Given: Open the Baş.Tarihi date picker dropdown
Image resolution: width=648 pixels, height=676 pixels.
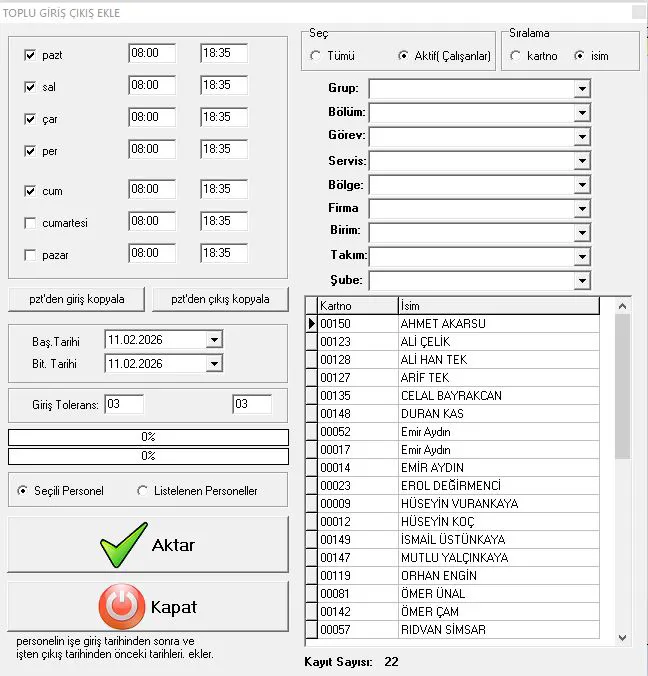Looking at the screenshot, I should [x=213, y=340].
